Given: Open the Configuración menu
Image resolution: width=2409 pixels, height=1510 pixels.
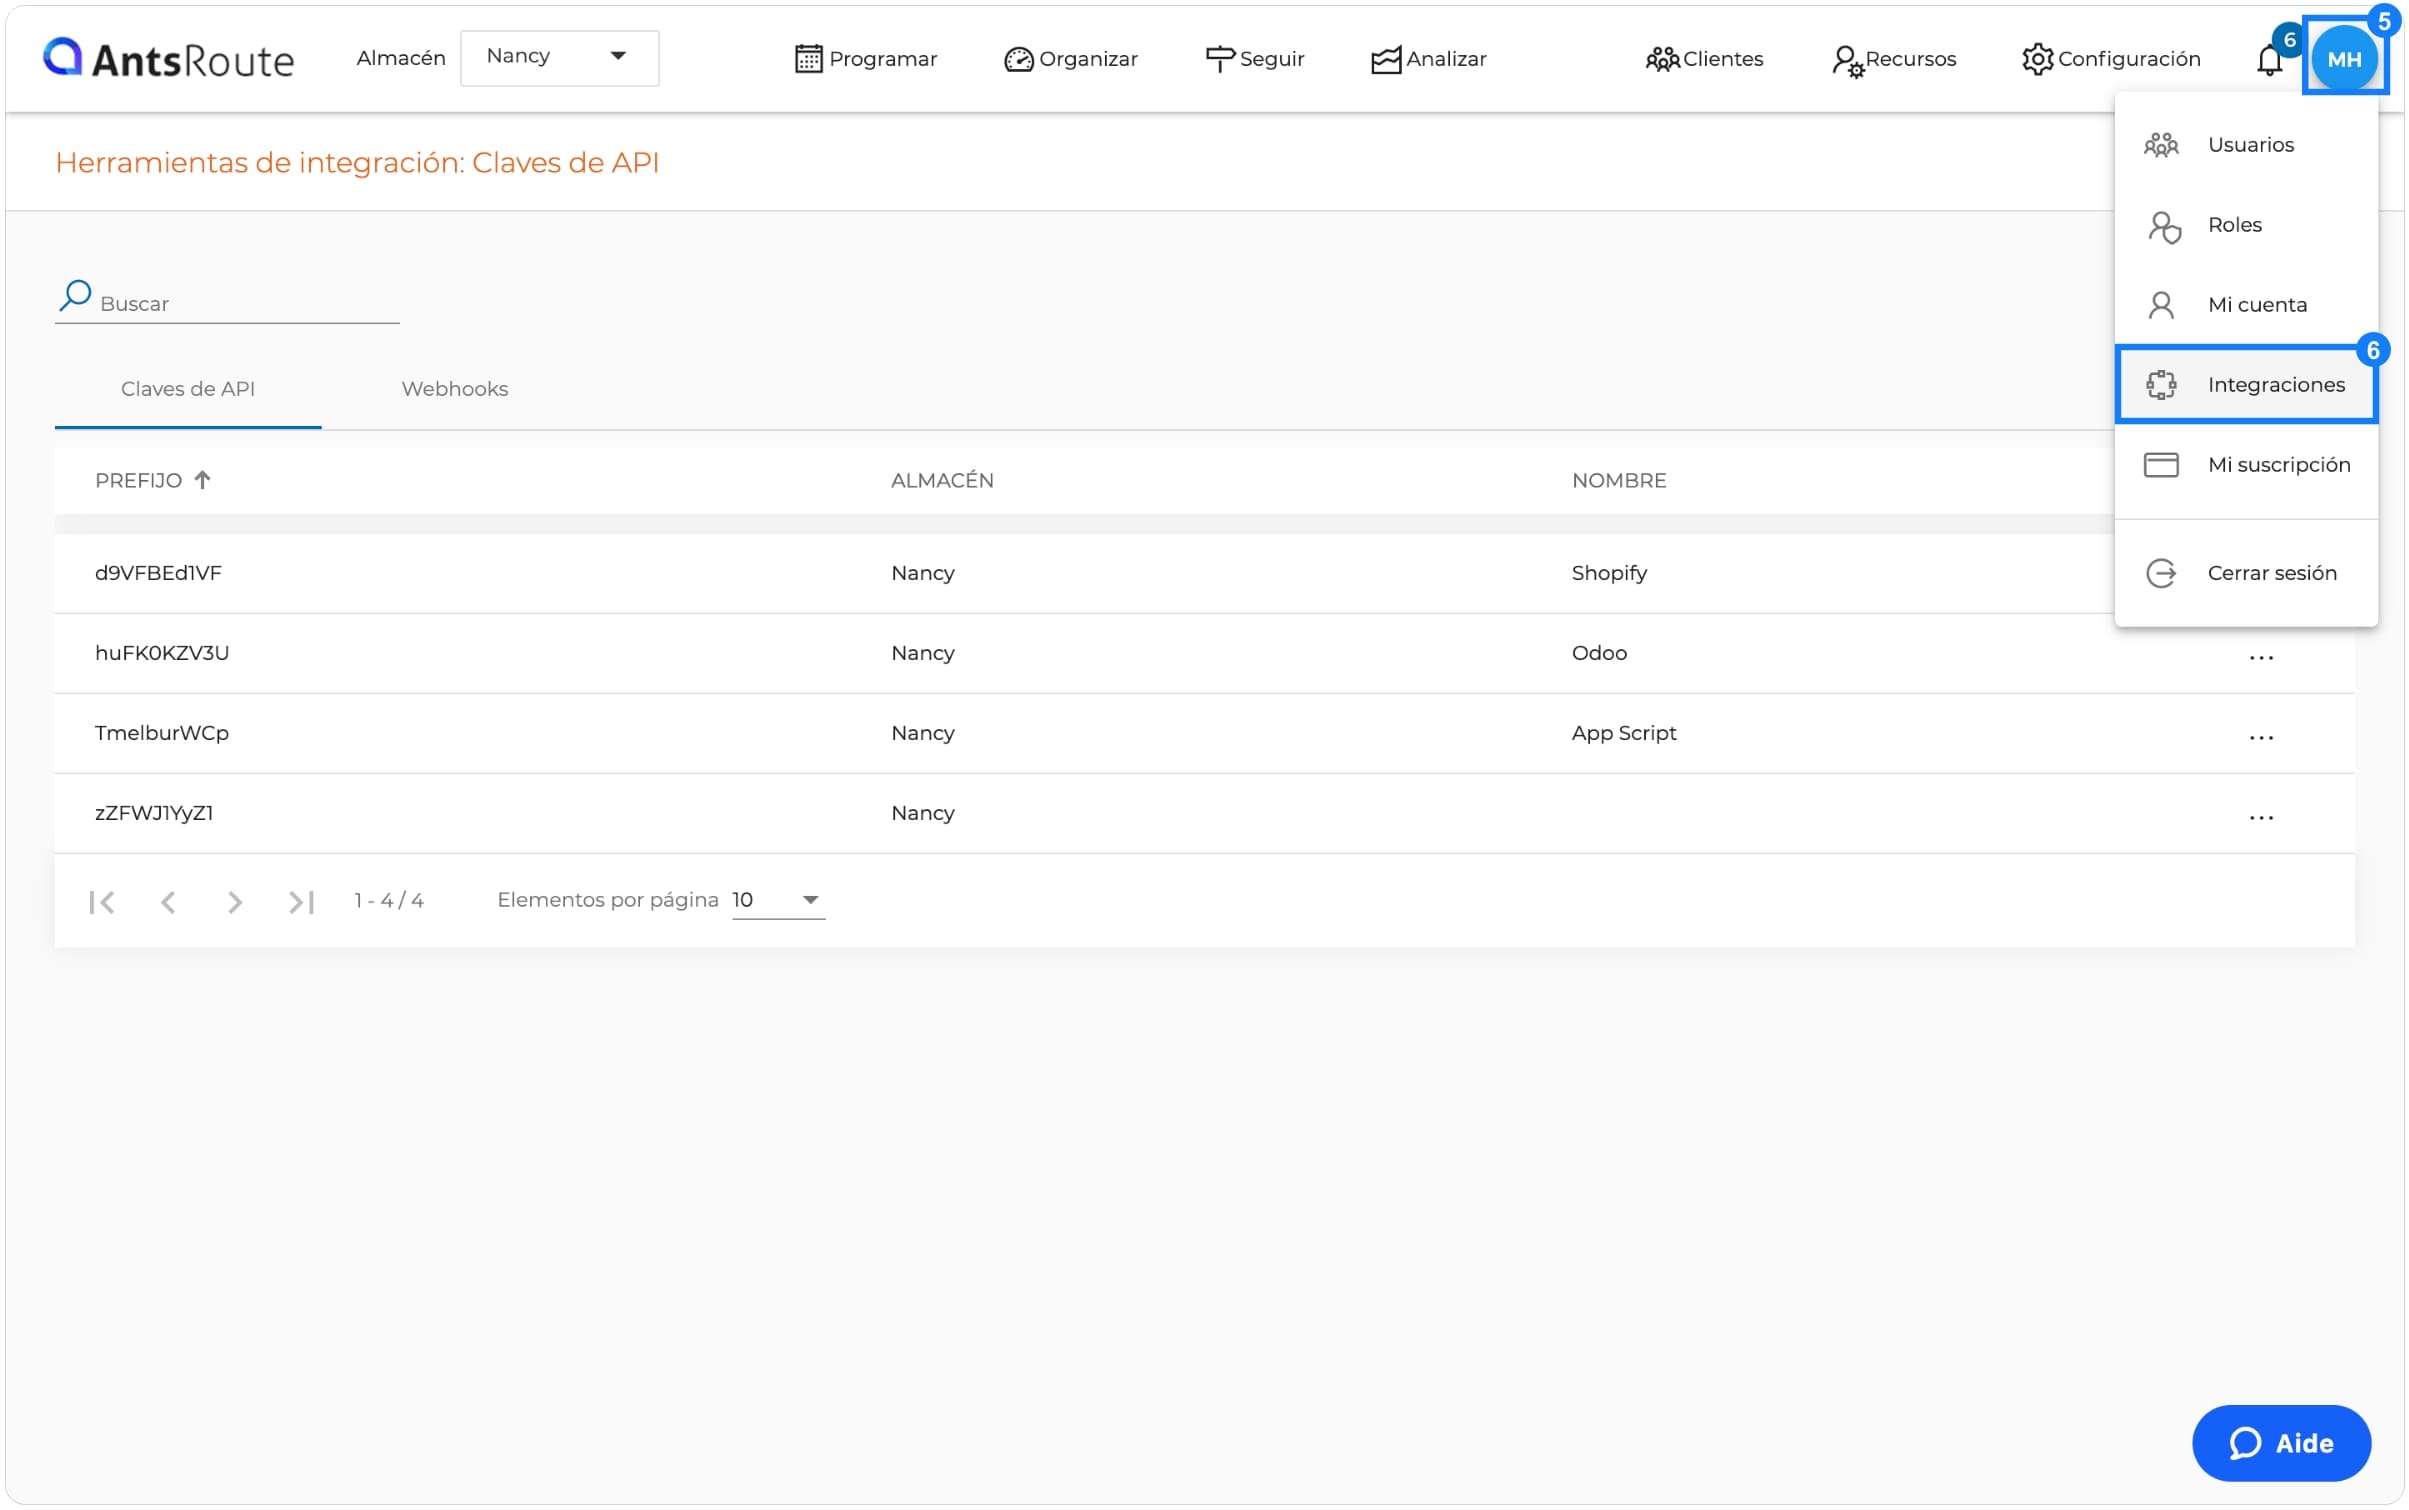Looking at the screenshot, I should 2110,59.
